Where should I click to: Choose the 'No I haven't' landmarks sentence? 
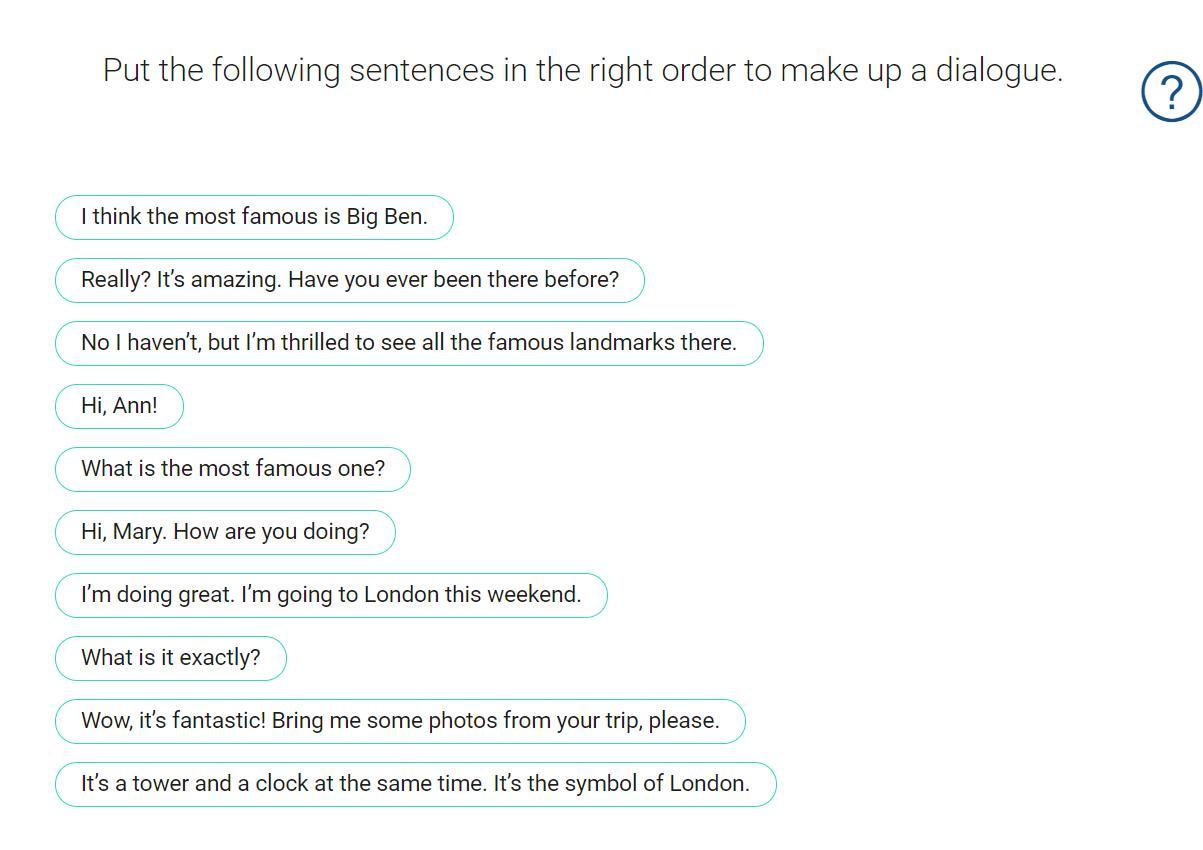(408, 343)
